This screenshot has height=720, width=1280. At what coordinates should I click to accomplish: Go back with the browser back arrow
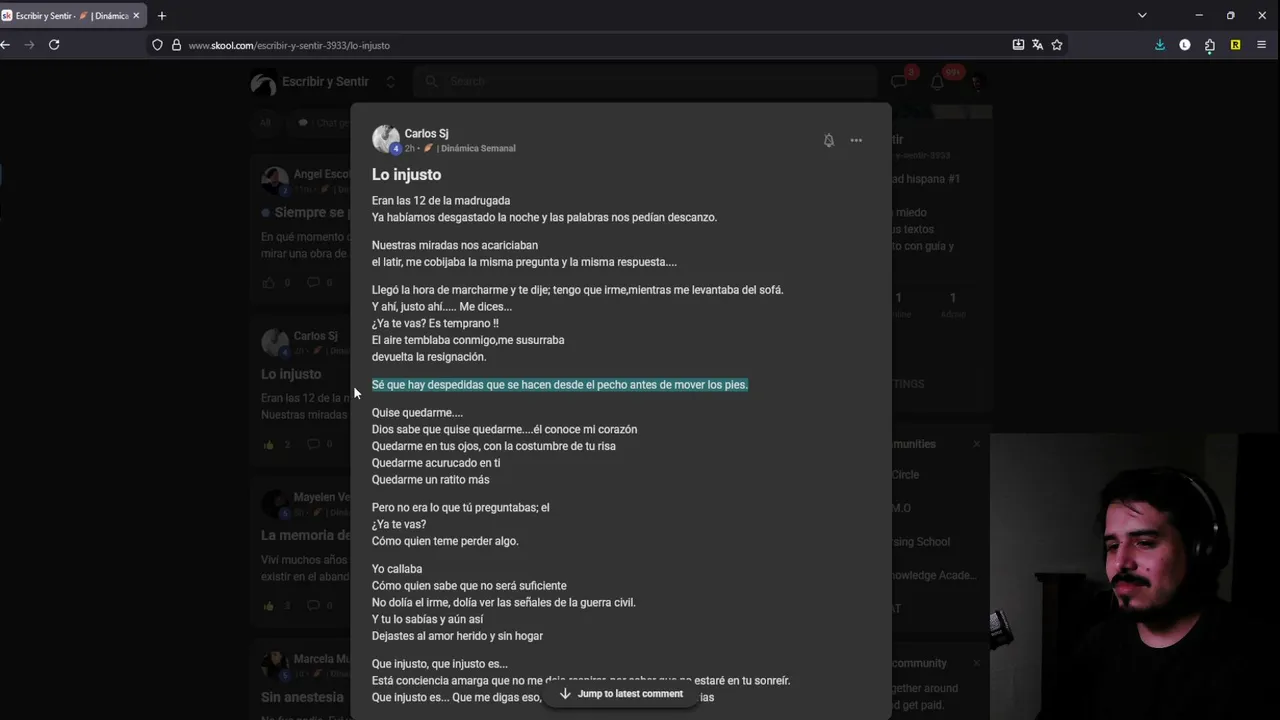pos(6,45)
